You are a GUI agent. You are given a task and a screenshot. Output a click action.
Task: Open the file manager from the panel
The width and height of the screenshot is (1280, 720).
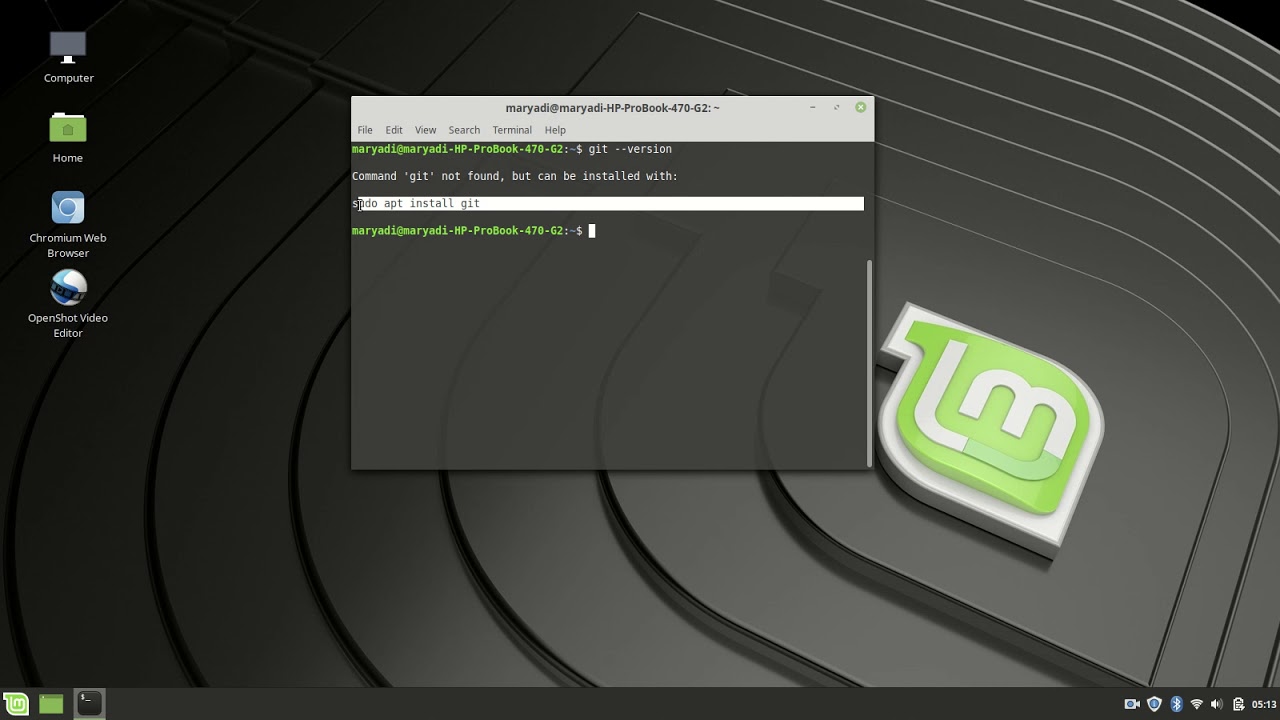[51, 703]
